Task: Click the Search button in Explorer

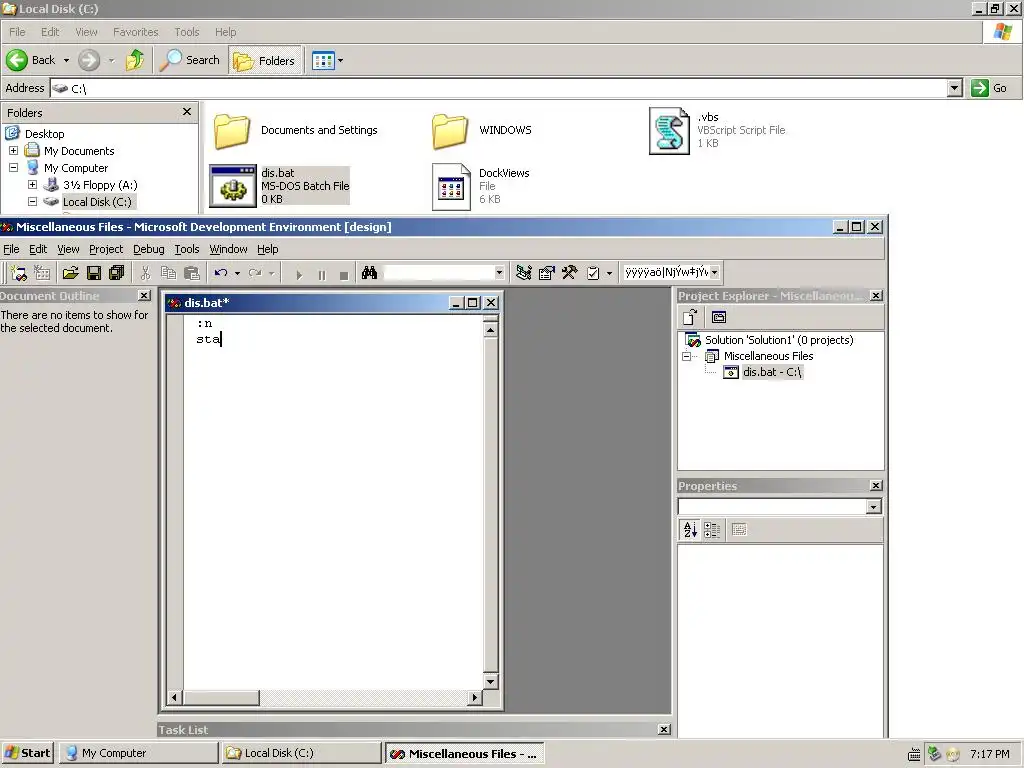Action: [x=190, y=60]
